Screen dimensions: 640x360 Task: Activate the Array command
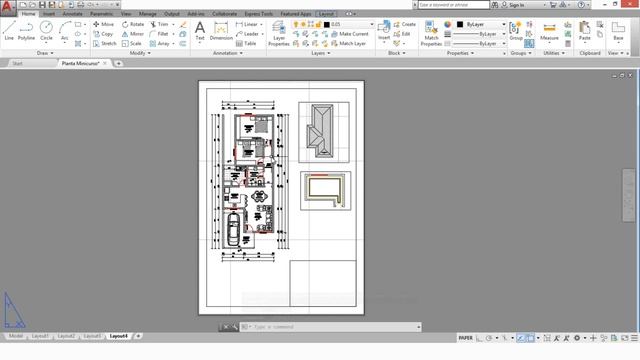(x=160, y=43)
